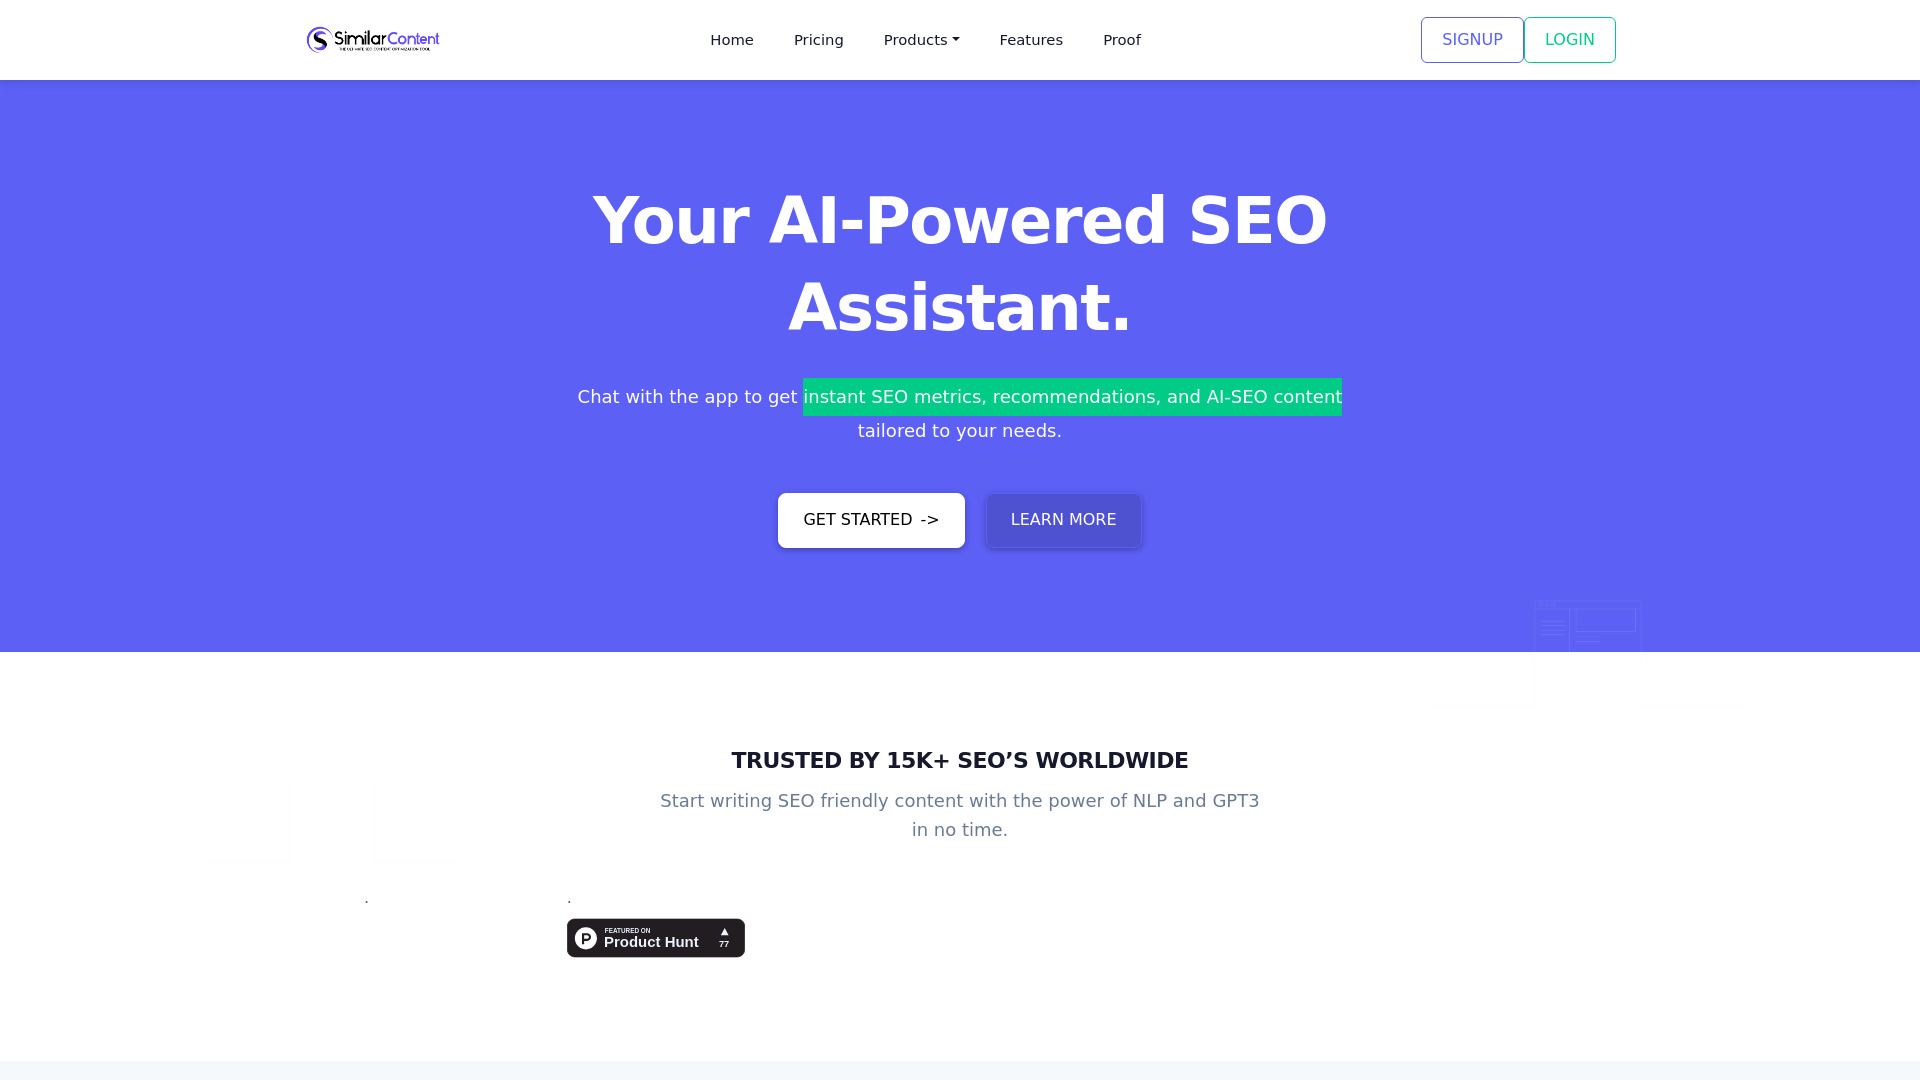
Task: Click the Product Hunt upvote count 77
Action: (723, 942)
